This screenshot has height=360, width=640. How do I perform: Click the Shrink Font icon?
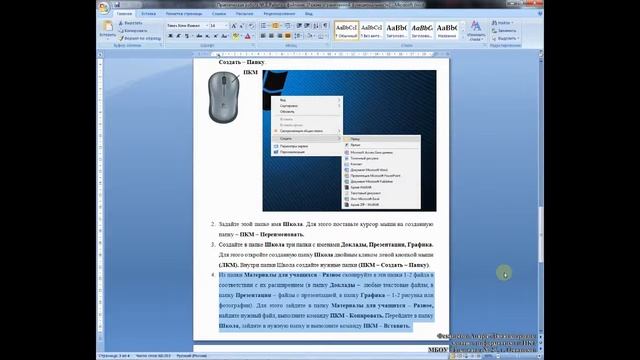point(242,26)
